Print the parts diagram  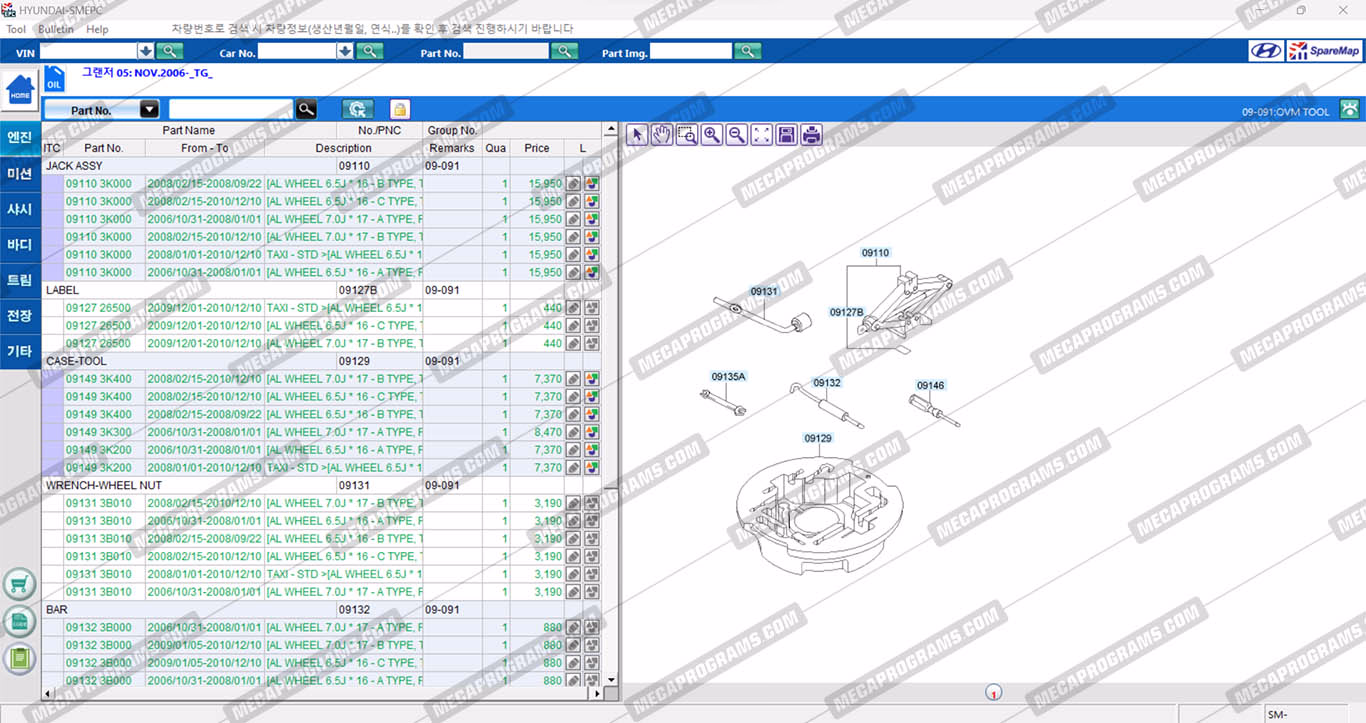point(812,135)
